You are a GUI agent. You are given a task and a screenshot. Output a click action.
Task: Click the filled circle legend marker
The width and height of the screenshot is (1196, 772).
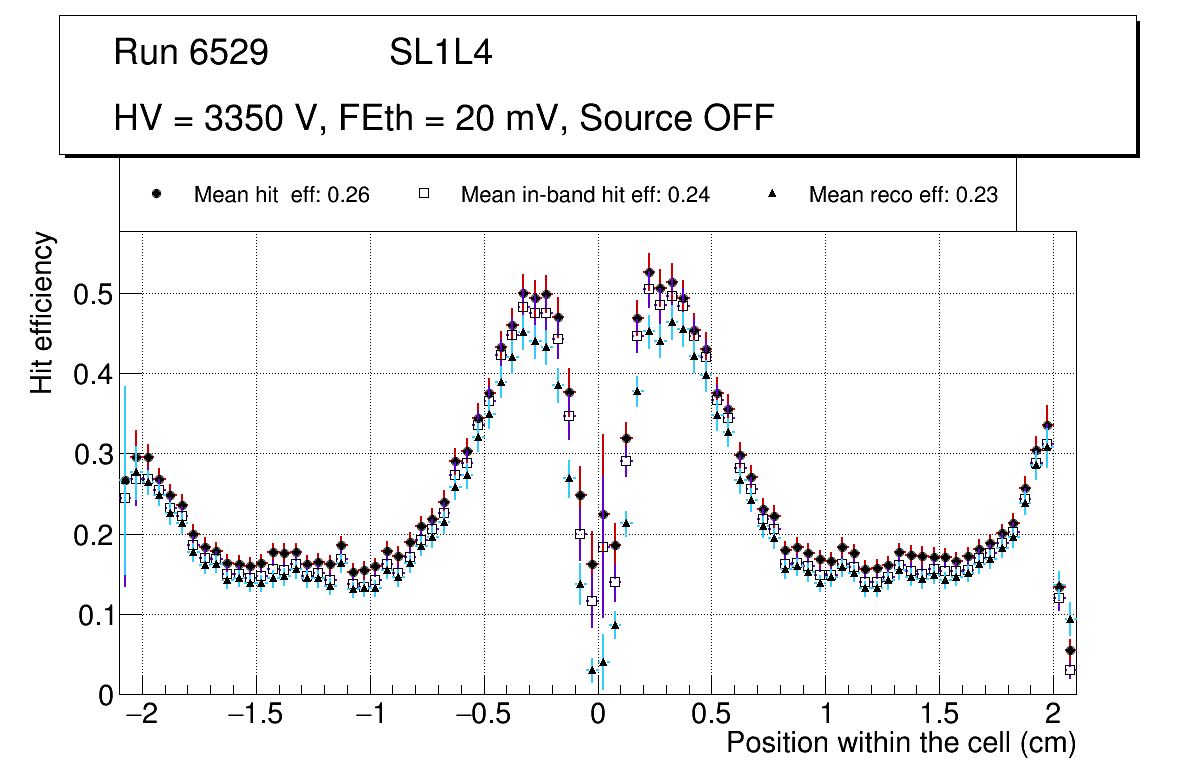pos(156,194)
